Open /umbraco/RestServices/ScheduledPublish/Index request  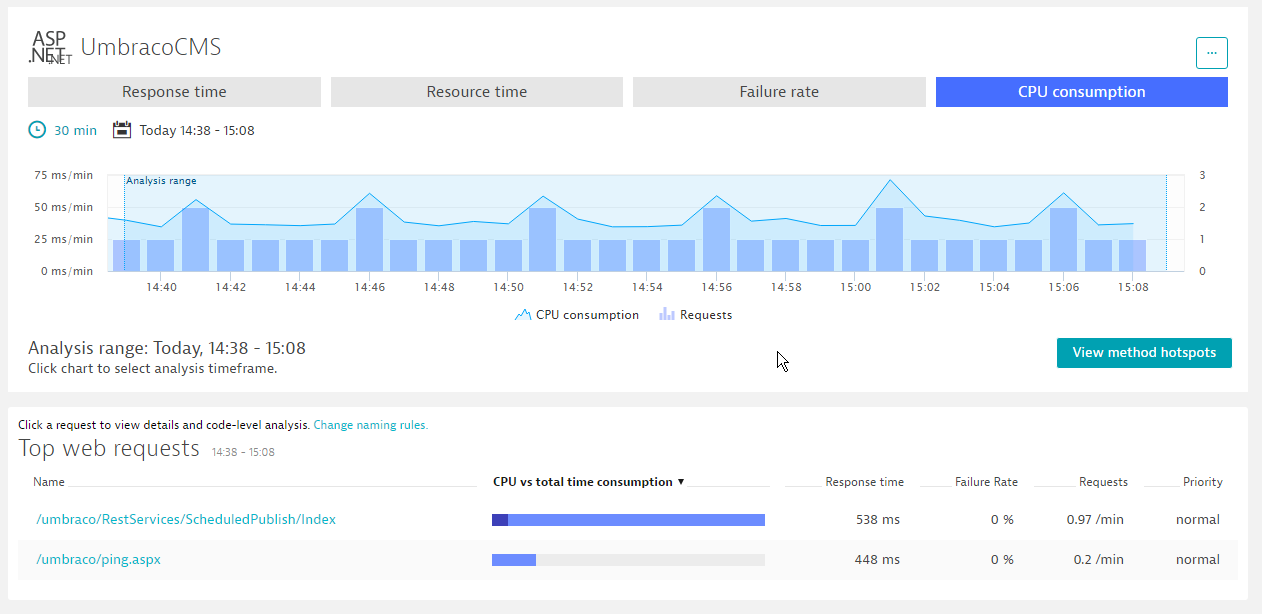[186, 520]
